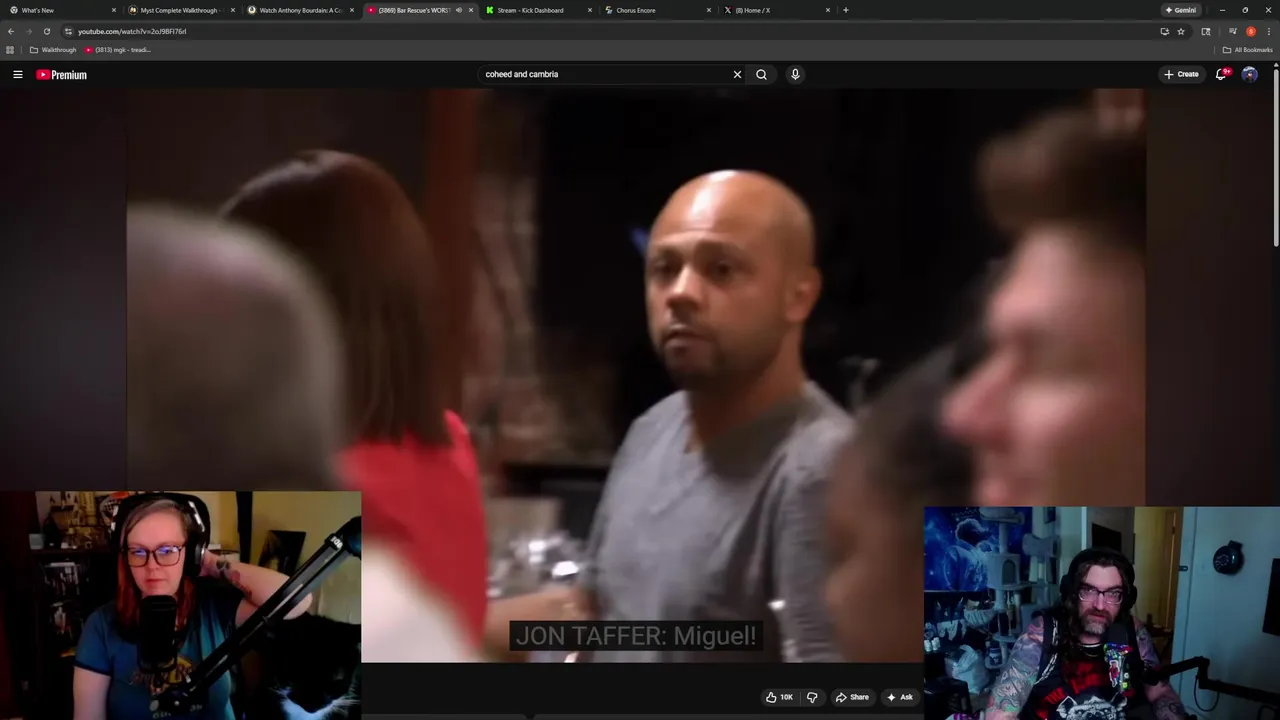Click the page vertical scrollbar
The width and height of the screenshot is (1280, 720).
coord(1276,160)
